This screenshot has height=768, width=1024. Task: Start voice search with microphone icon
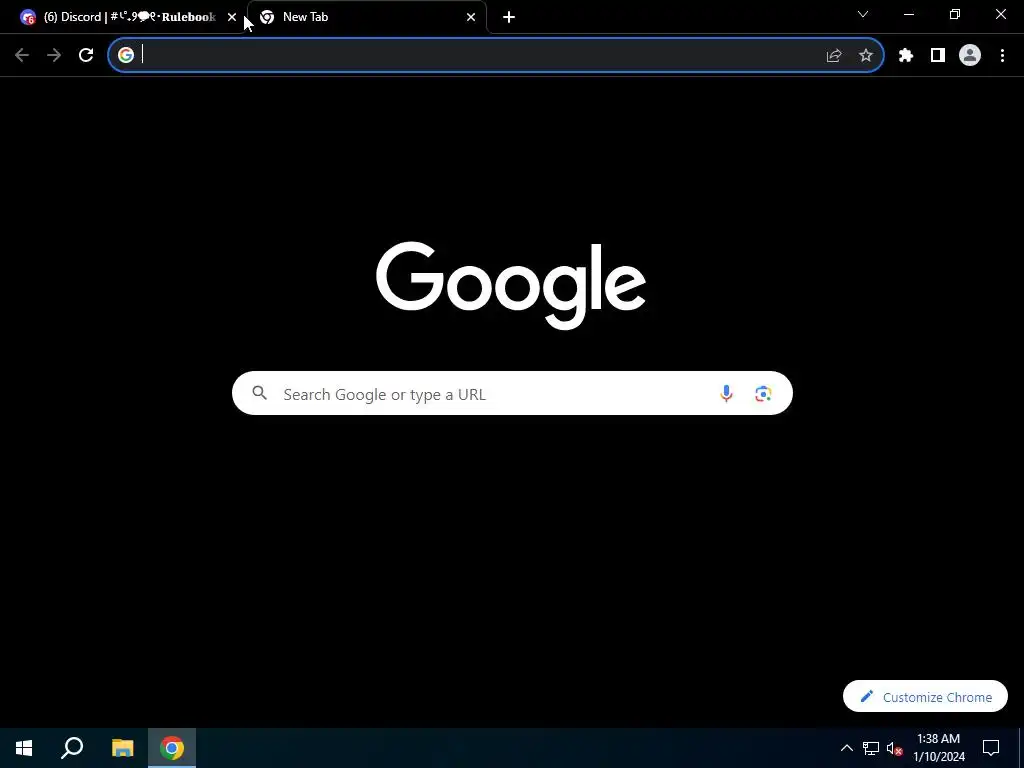pyautogui.click(x=726, y=393)
